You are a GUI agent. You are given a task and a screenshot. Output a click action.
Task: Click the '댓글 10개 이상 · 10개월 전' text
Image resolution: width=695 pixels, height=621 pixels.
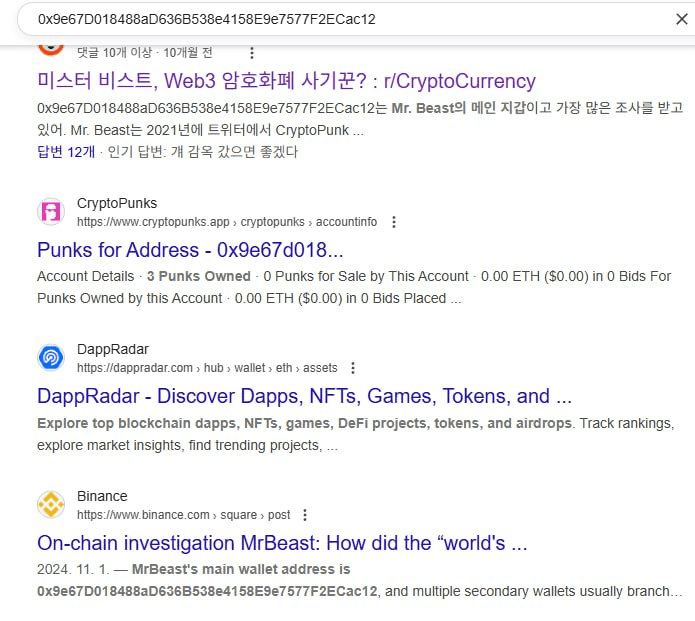click(145, 53)
